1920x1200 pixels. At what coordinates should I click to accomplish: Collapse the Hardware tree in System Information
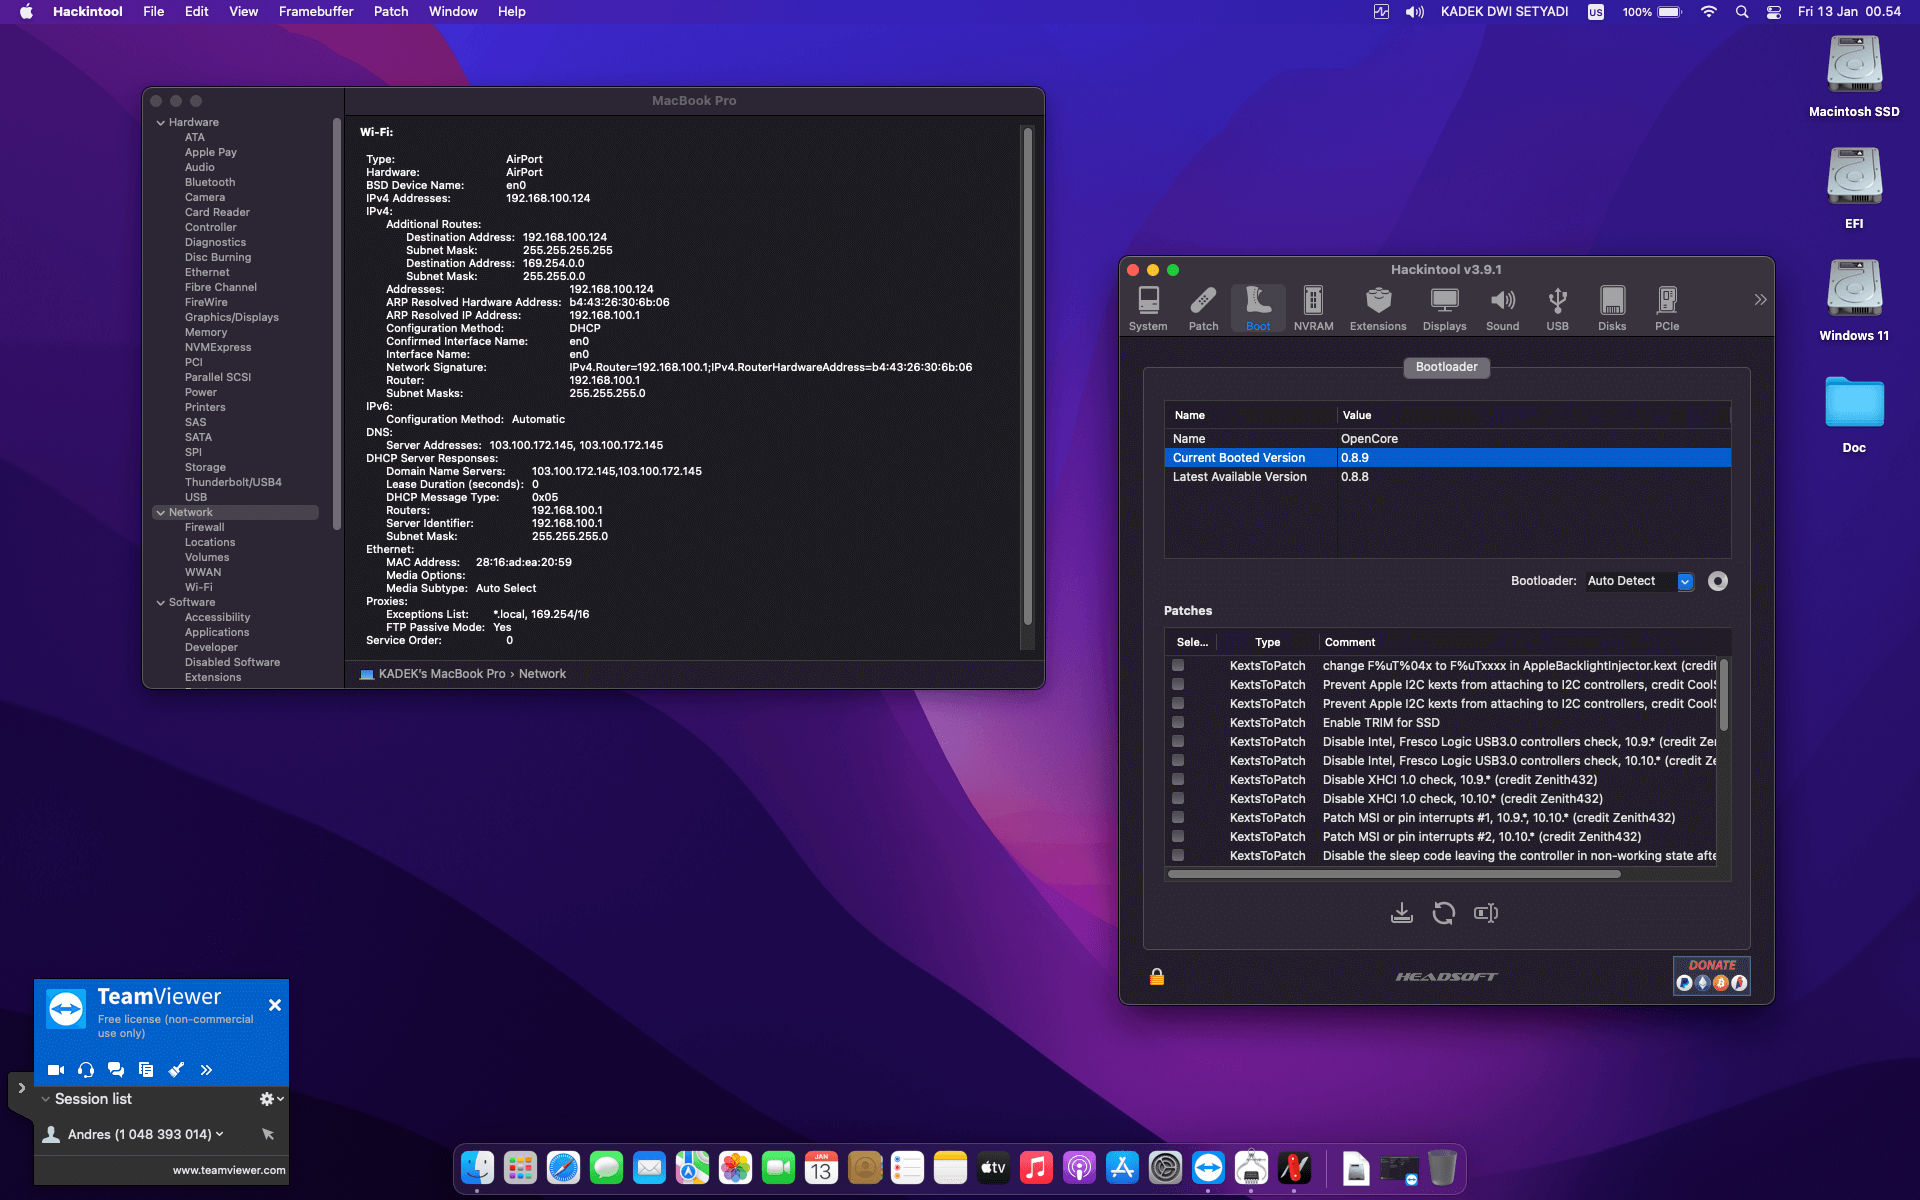click(161, 122)
